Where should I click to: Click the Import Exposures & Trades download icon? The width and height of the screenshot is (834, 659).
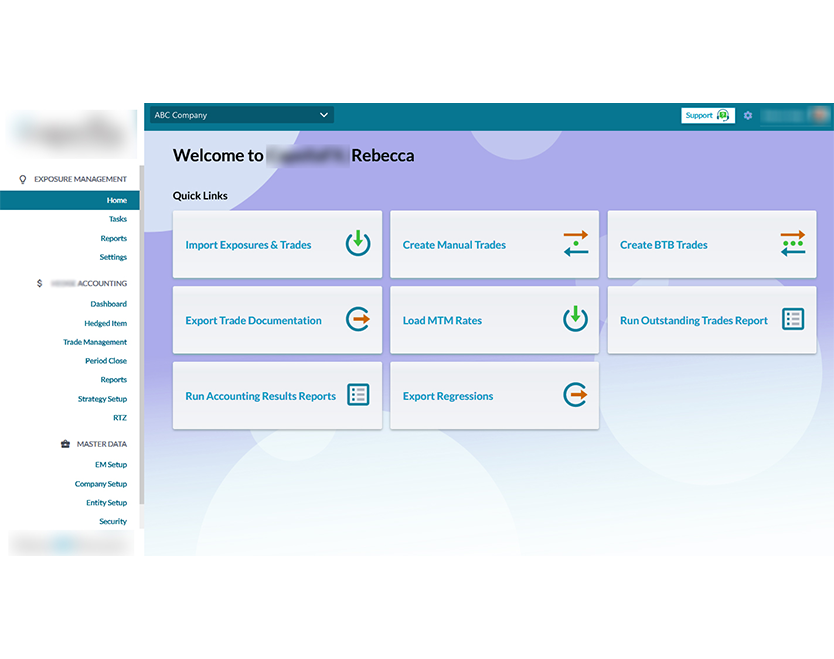(358, 243)
